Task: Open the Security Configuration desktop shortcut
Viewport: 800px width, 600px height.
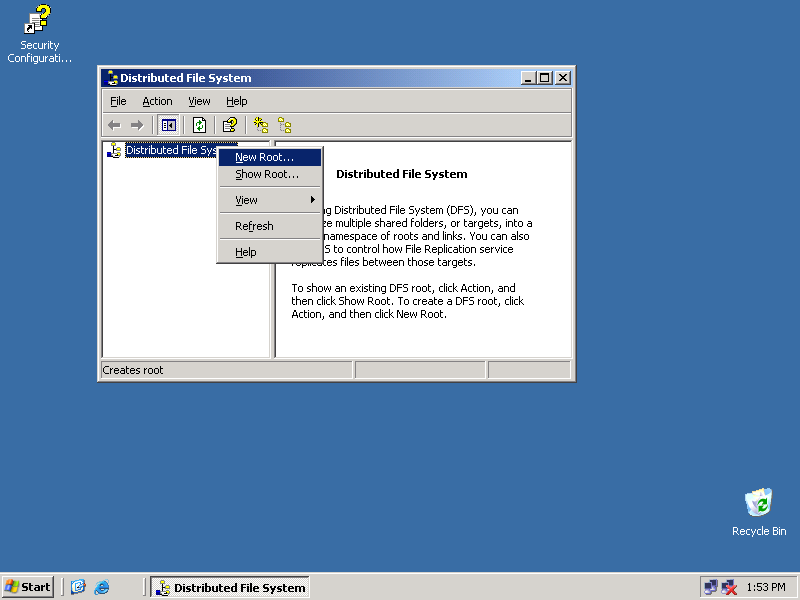Action: click(x=39, y=34)
